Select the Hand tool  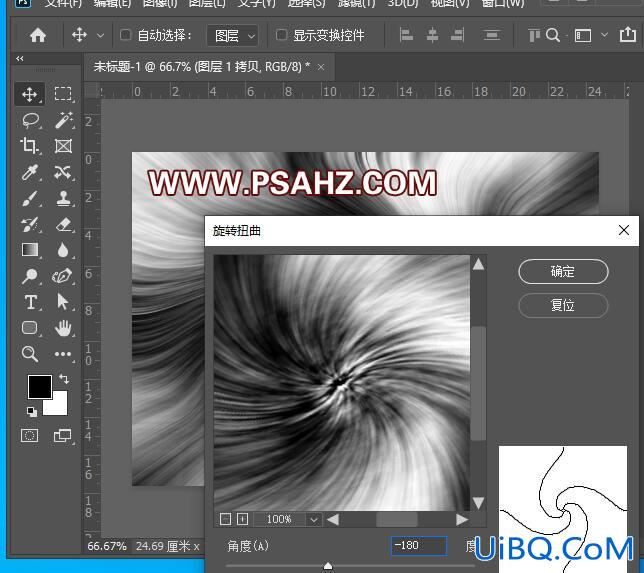pos(63,328)
